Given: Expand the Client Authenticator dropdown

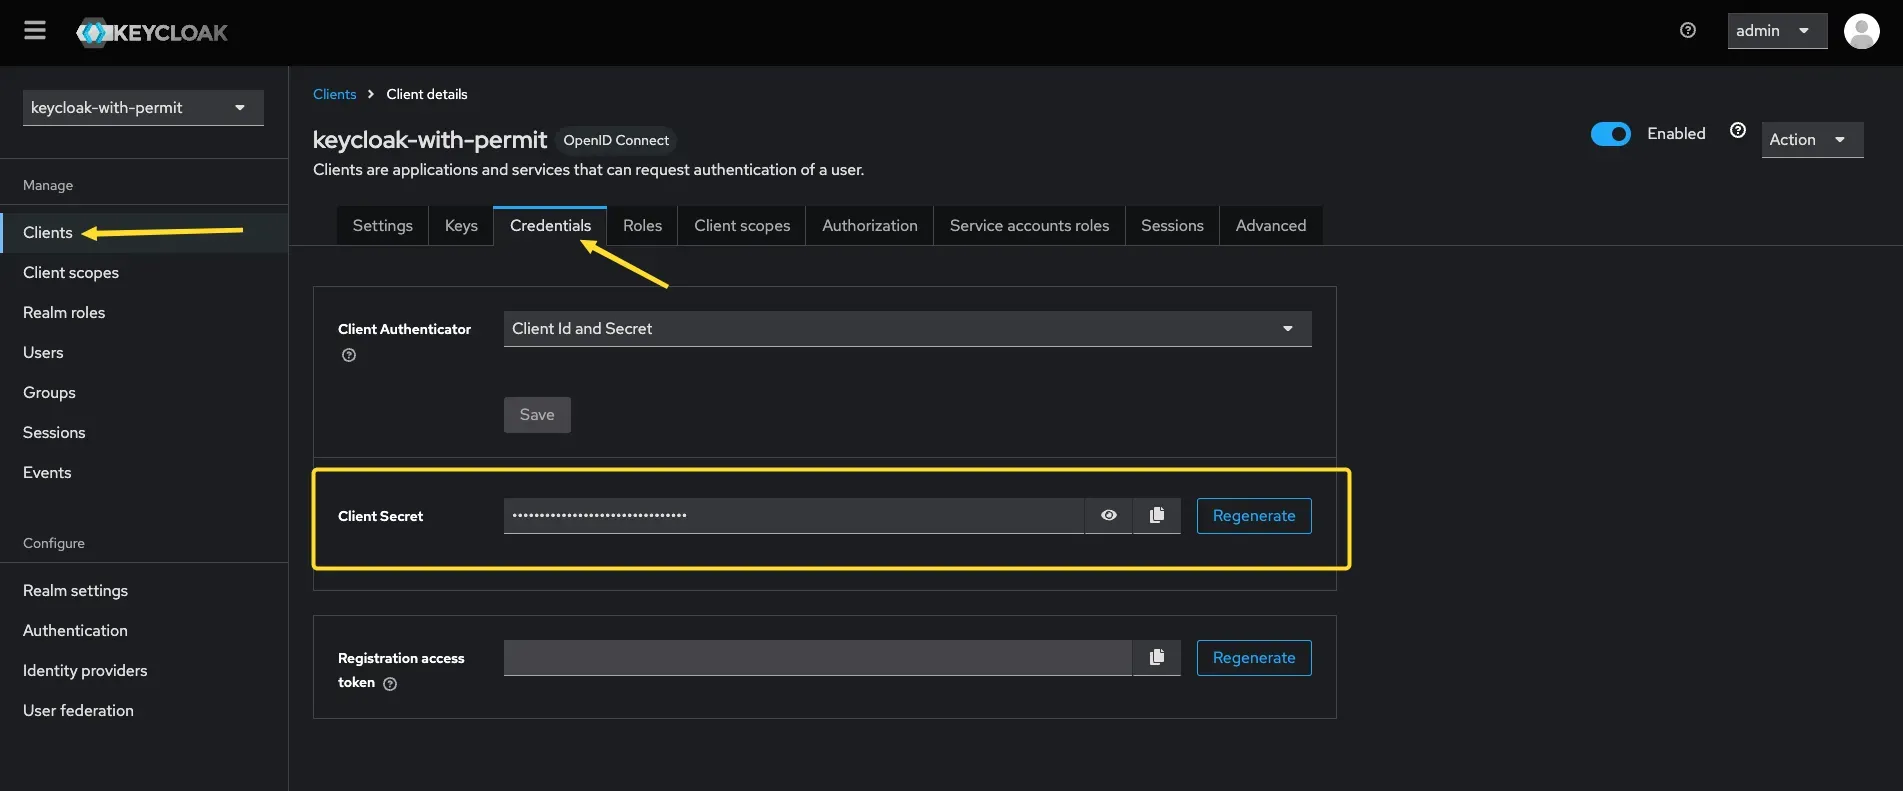Looking at the screenshot, I should 907,329.
